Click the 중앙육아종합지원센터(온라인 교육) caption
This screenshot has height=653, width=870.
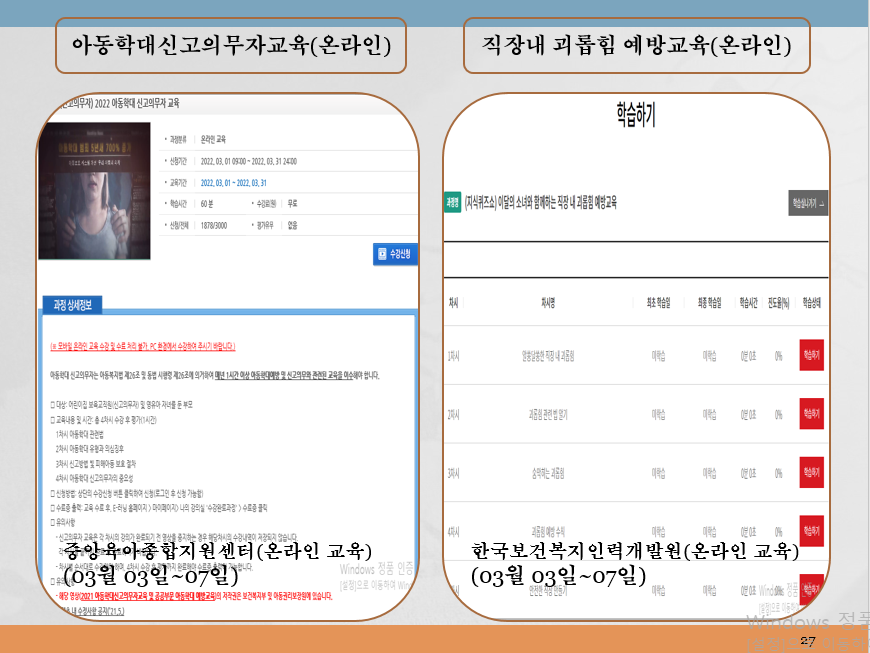pyautogui.click(x=218, y=550)
